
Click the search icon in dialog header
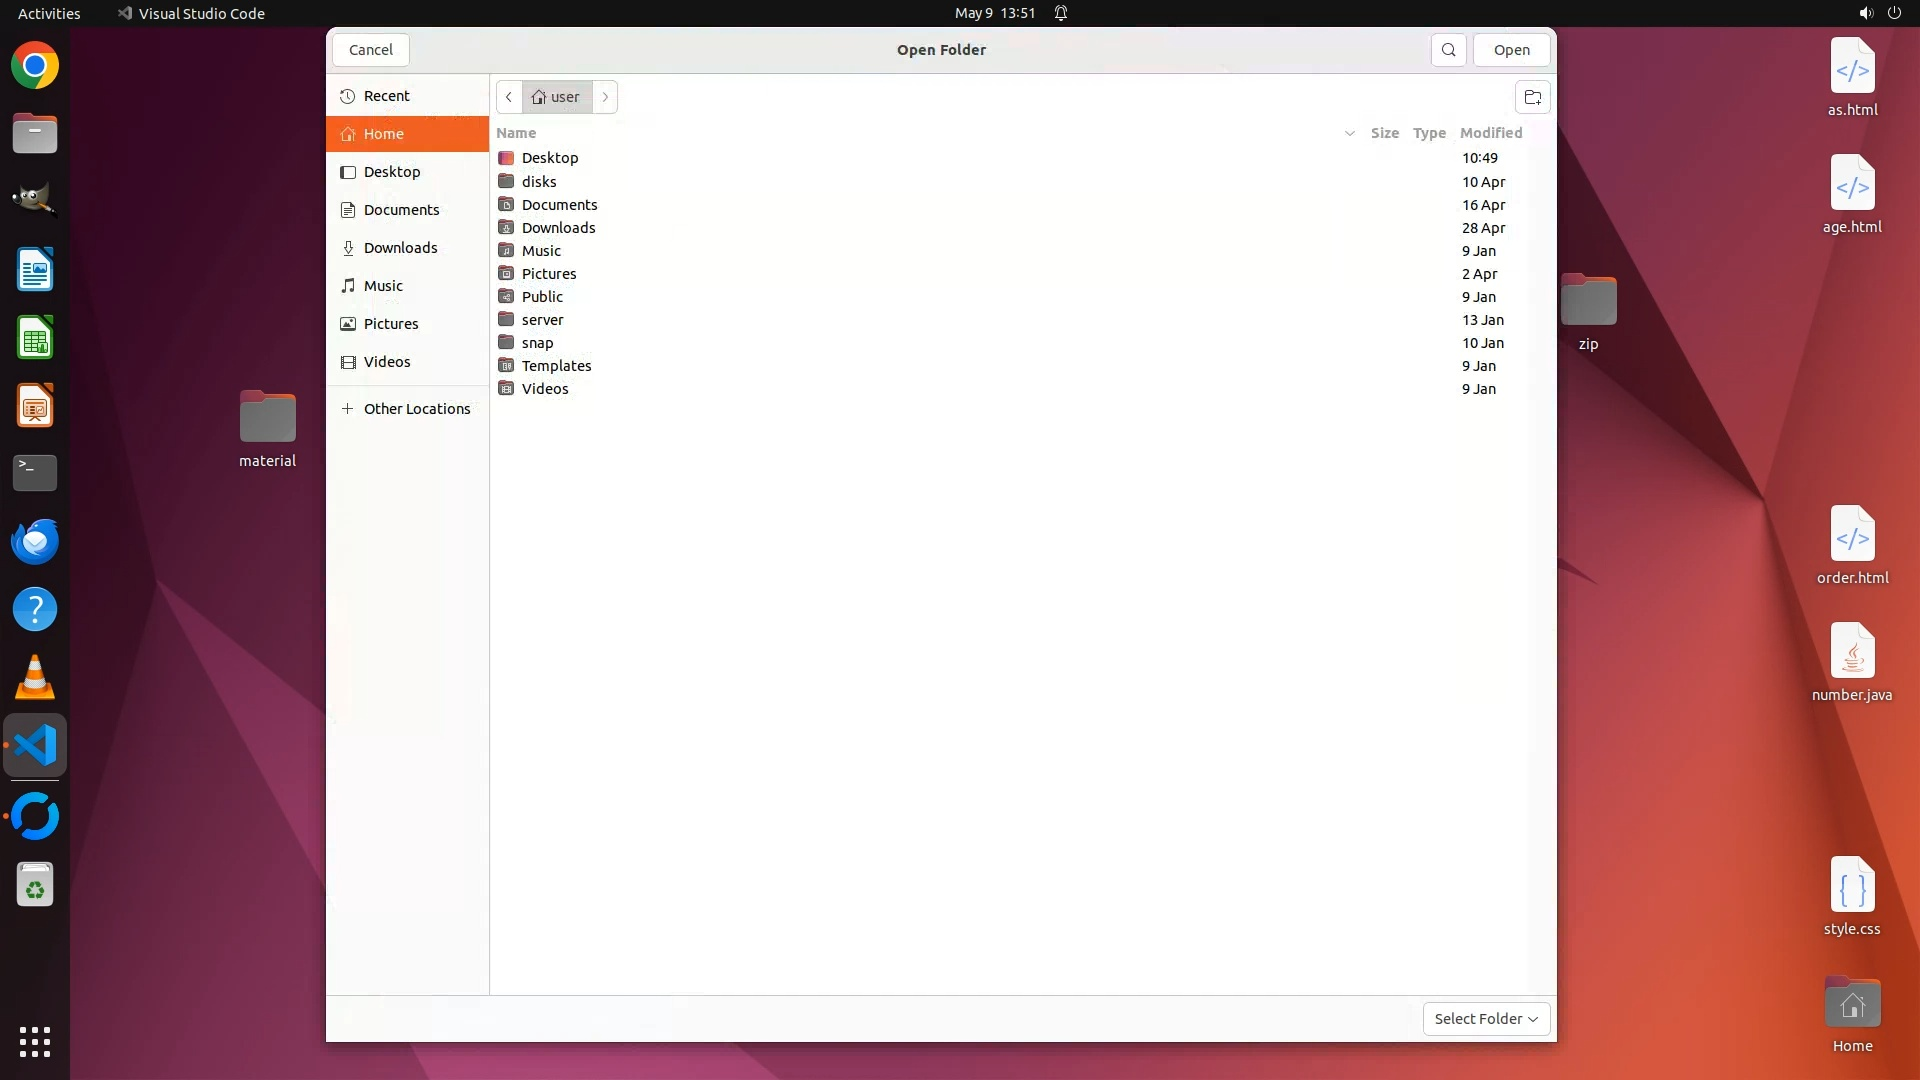click(x=1448, y=50)
